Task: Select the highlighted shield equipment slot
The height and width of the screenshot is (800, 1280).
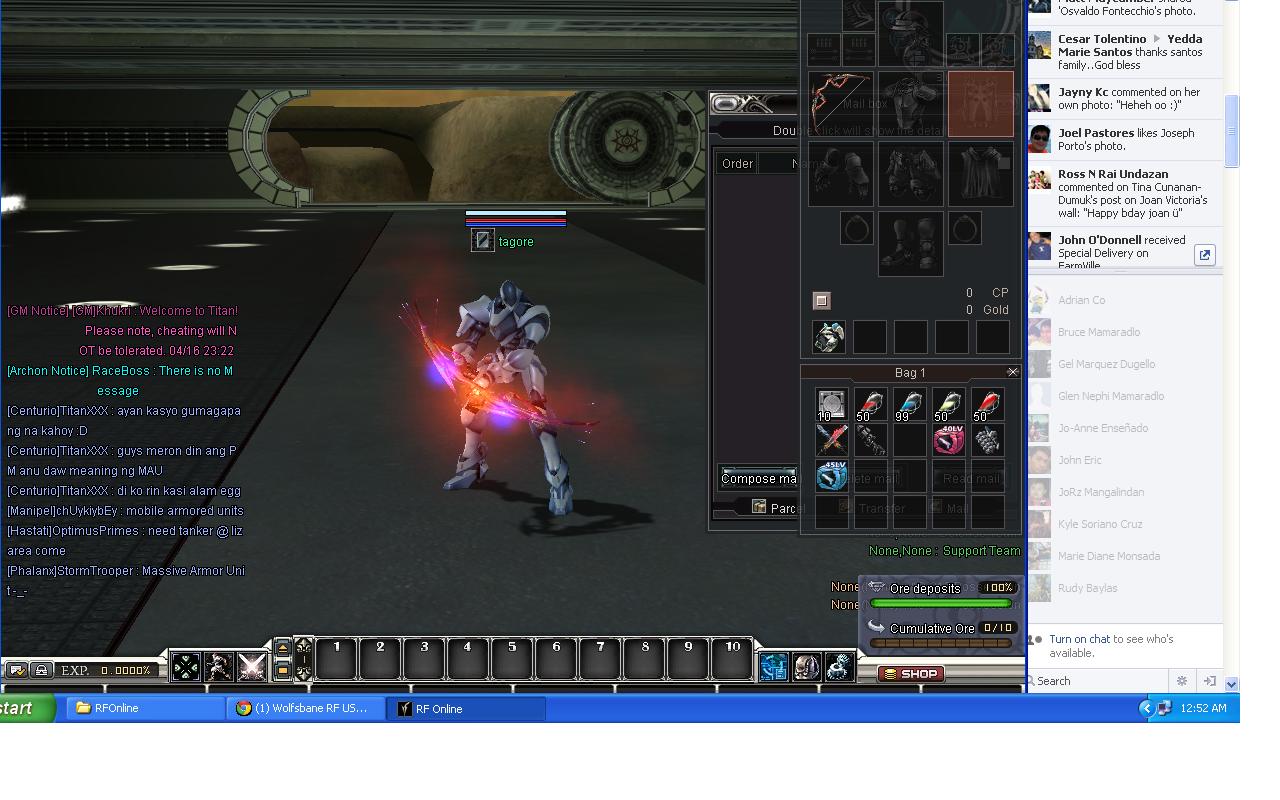Action: pos(980,103)
